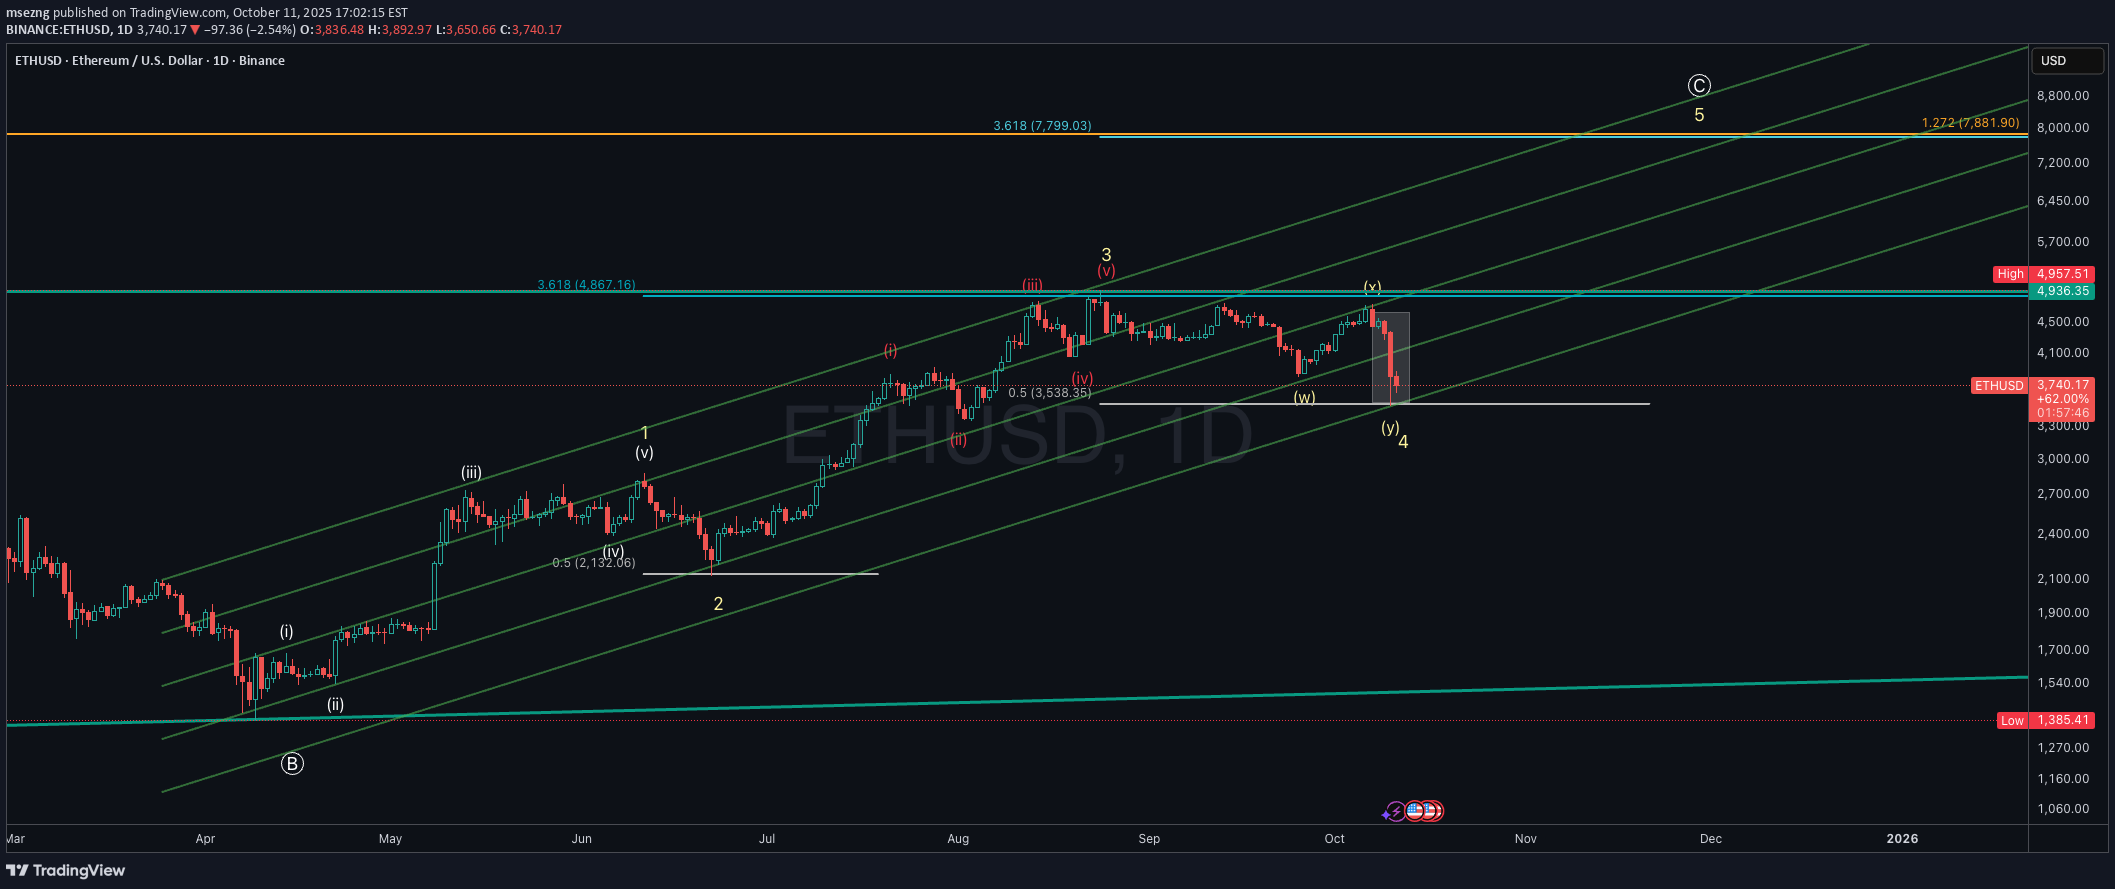Viewport: 2115px width, 889px height.
Task: Select the red (iii) wave marker
Action: click(1032, 285)
